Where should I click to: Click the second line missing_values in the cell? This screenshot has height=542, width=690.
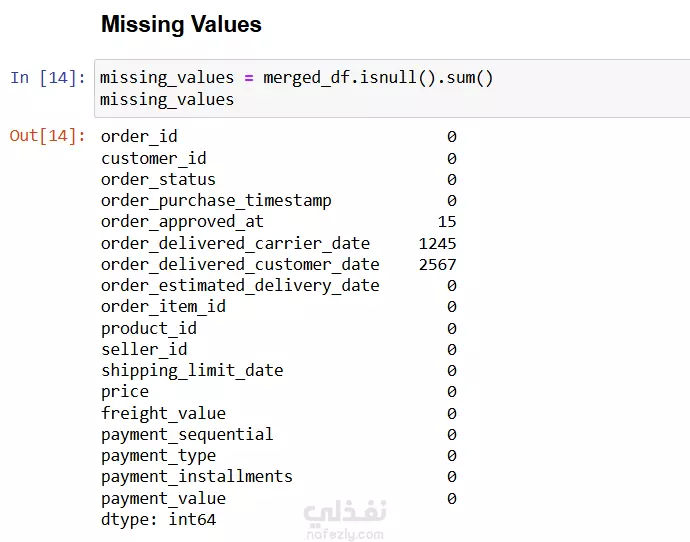167,100
